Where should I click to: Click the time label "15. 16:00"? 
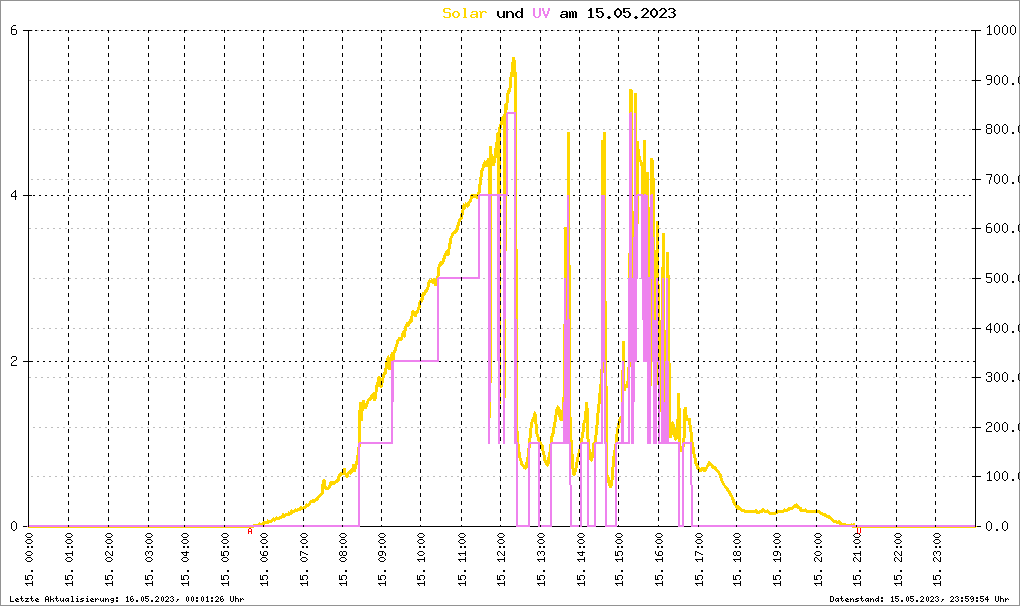658,560
